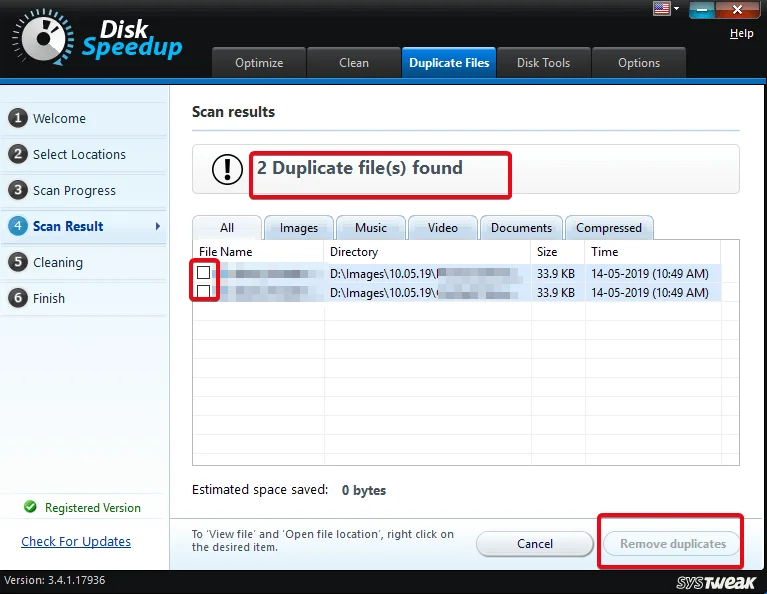The image size is (767, 594).
Task: Click the Remove duplicates button
Action: pyautogui.click(x=672, y=544)
